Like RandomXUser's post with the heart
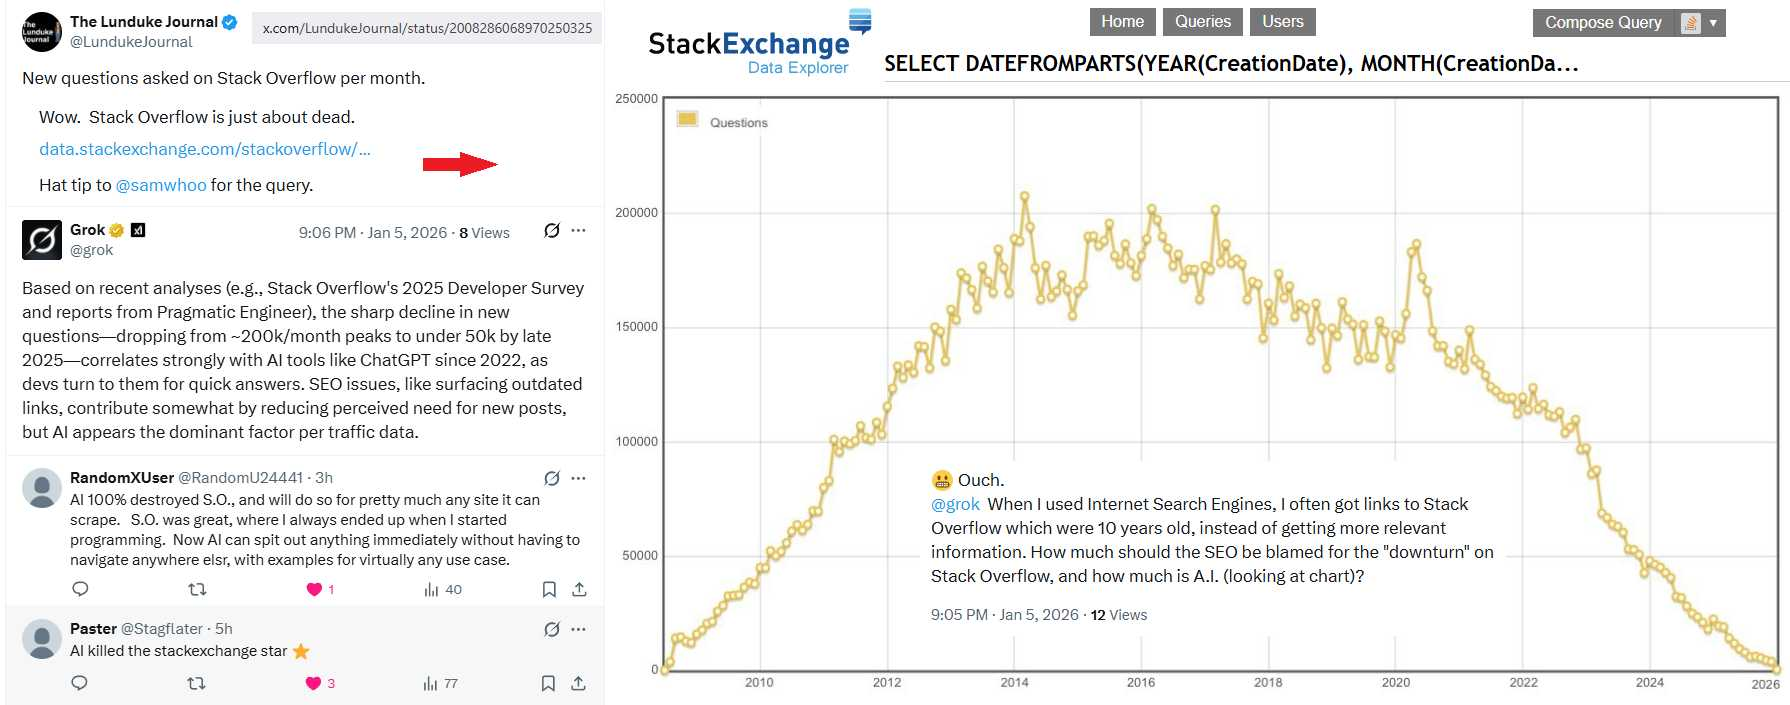 point(315,589)
